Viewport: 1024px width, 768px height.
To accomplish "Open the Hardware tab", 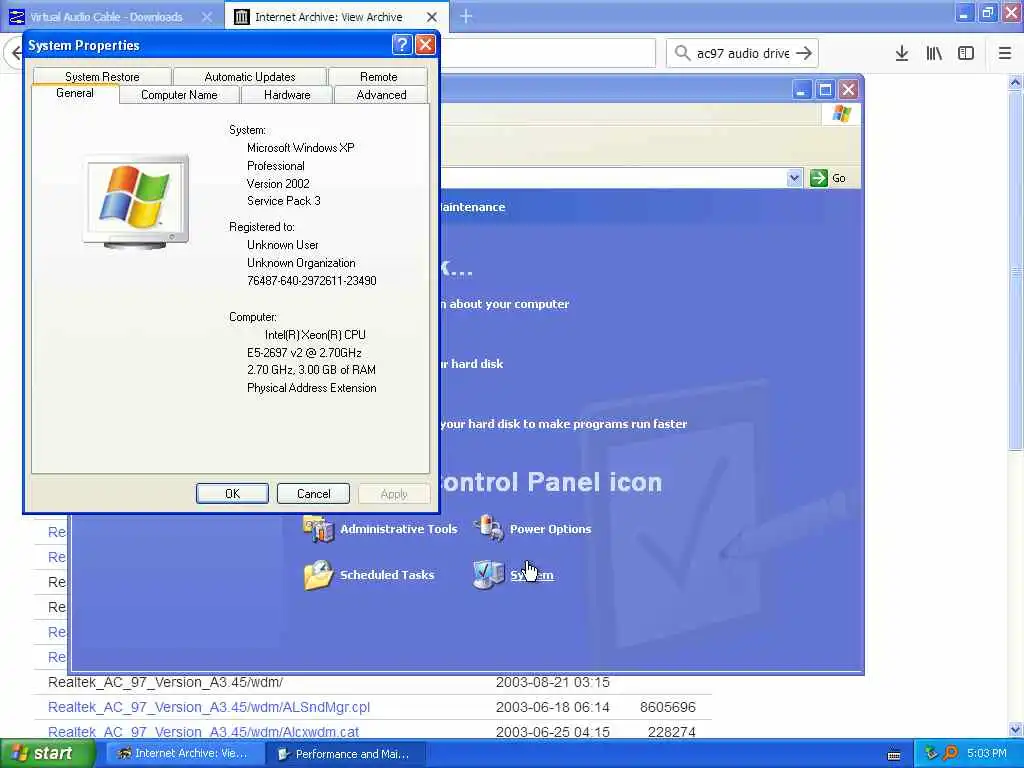I will 287,95.
